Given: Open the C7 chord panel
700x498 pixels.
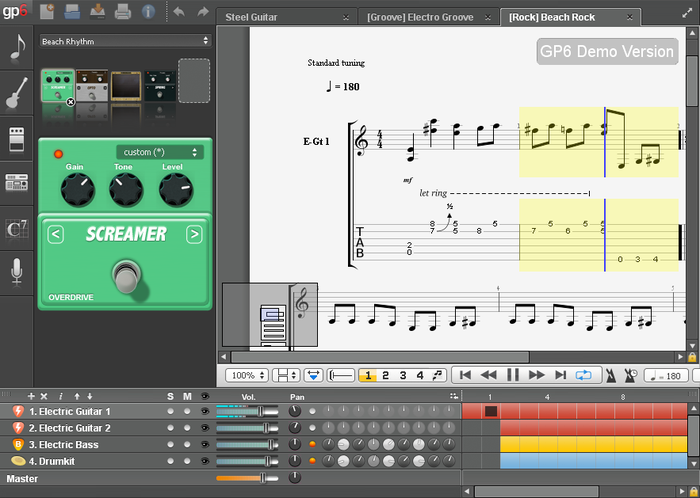Looking at the screenshot, I should coord(17,228).
